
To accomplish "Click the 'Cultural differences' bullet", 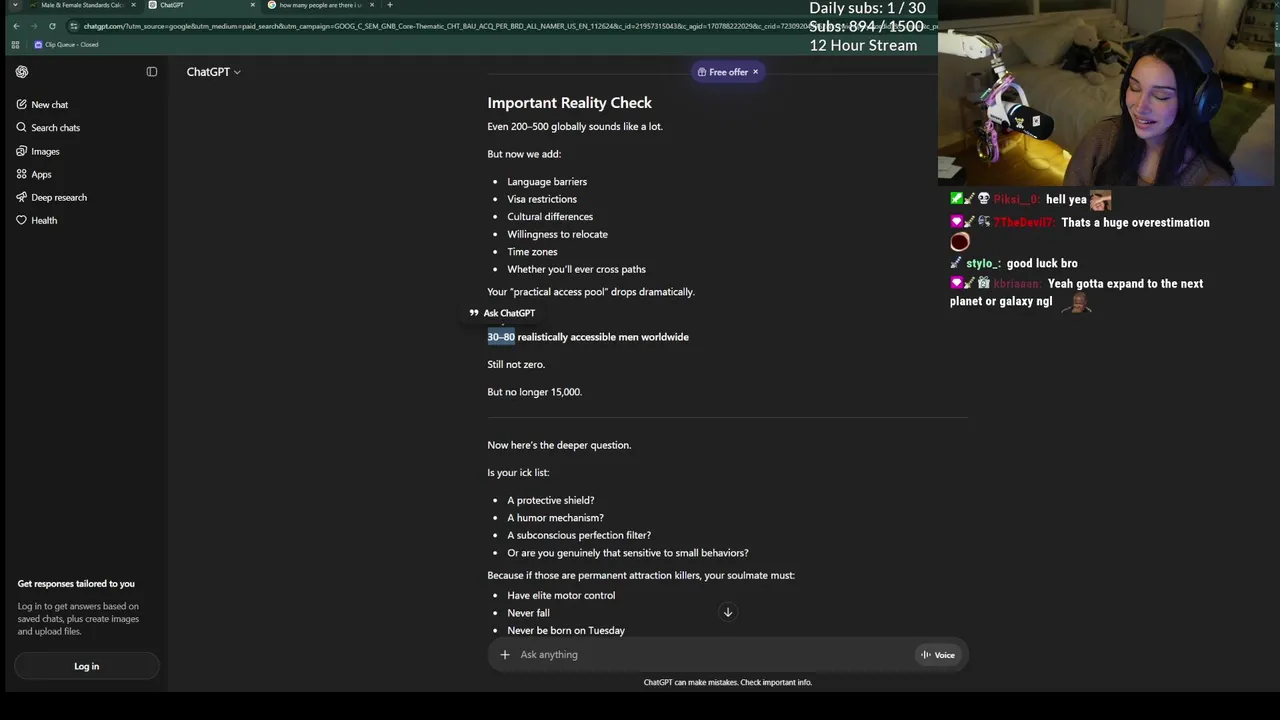I will pyautogui.click(x=550, y=217).
